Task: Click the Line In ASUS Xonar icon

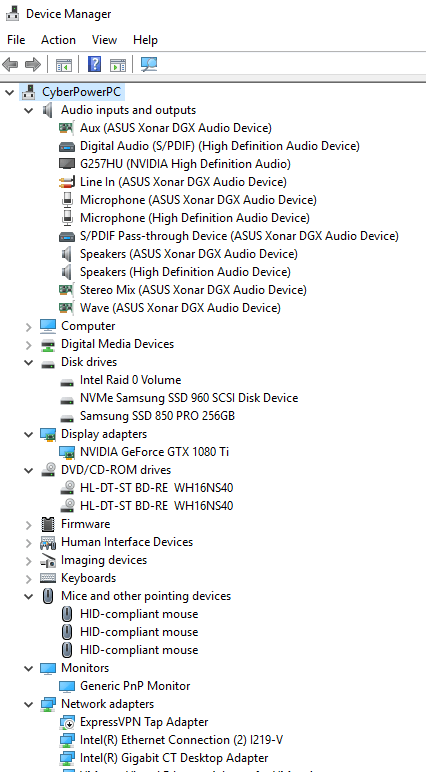Action: [x=66, y=182]
